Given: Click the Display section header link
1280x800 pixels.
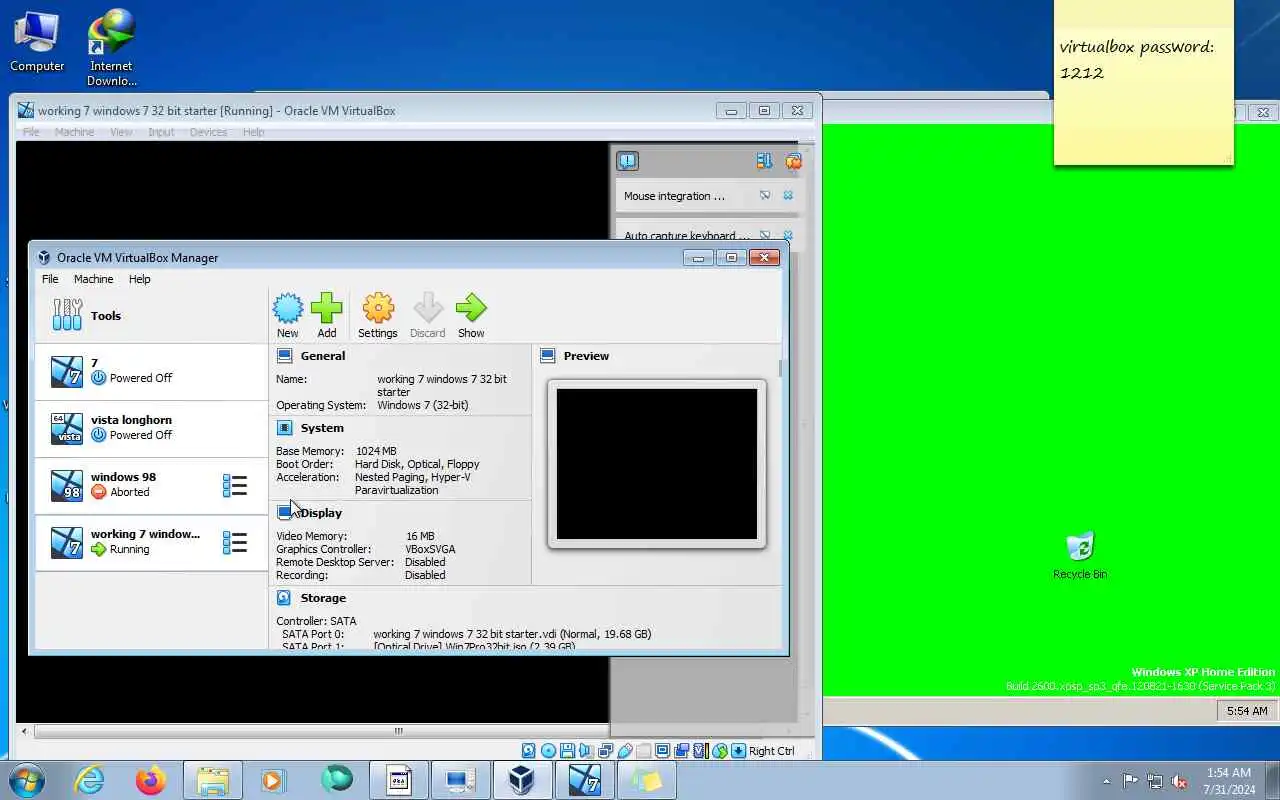Looking at the screenshot, I should (321, 513).
